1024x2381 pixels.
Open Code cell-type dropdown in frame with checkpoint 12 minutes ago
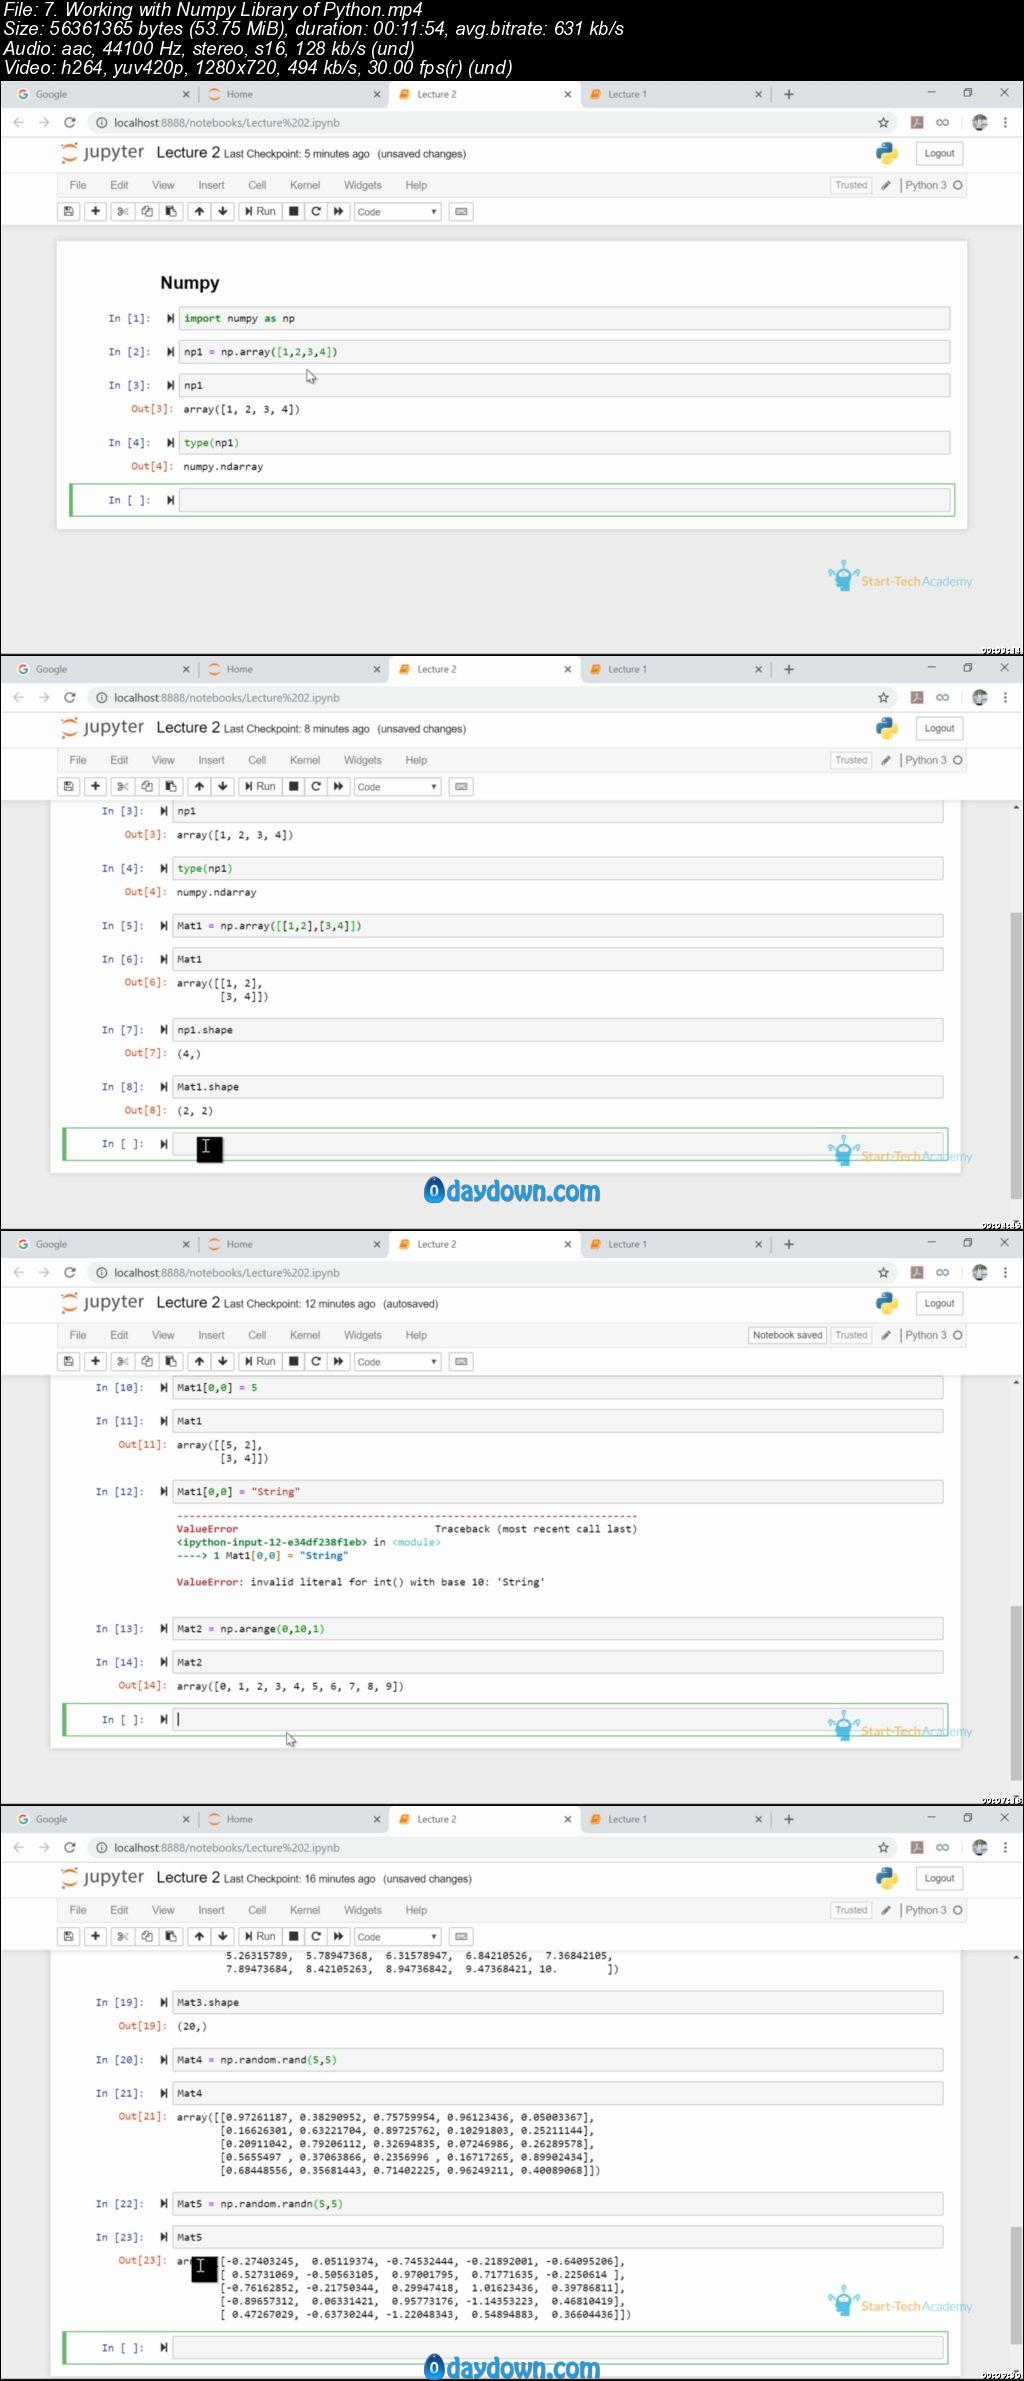click(x=398, y=1362)
